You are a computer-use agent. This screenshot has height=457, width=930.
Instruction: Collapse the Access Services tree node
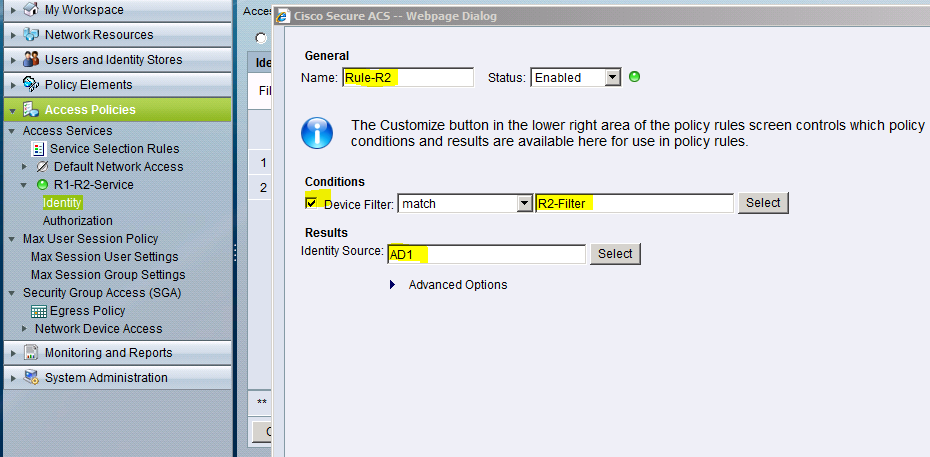pyautogui.click(x=11, y=131)
